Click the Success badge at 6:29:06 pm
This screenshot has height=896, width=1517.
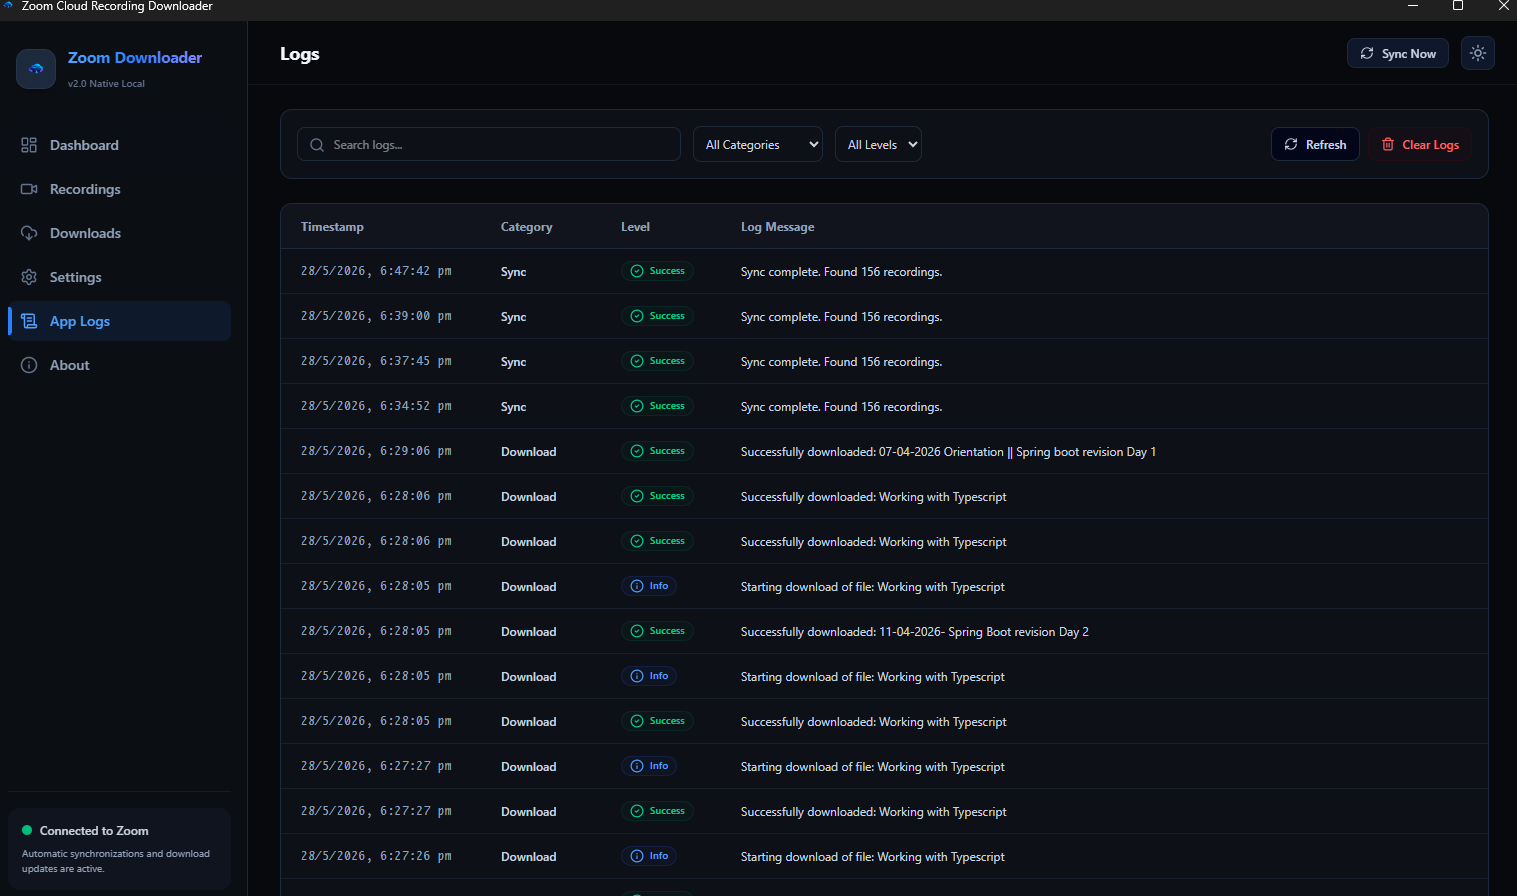click(x=657, y=451)
